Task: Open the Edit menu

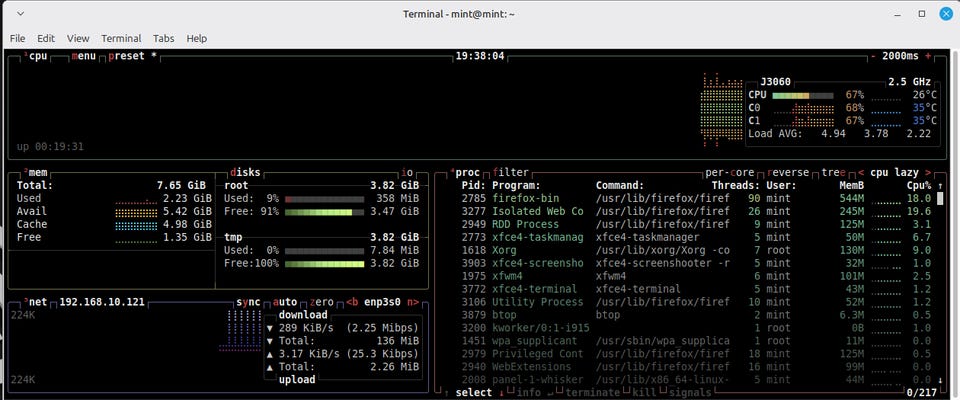Action: tap(46, 38)
